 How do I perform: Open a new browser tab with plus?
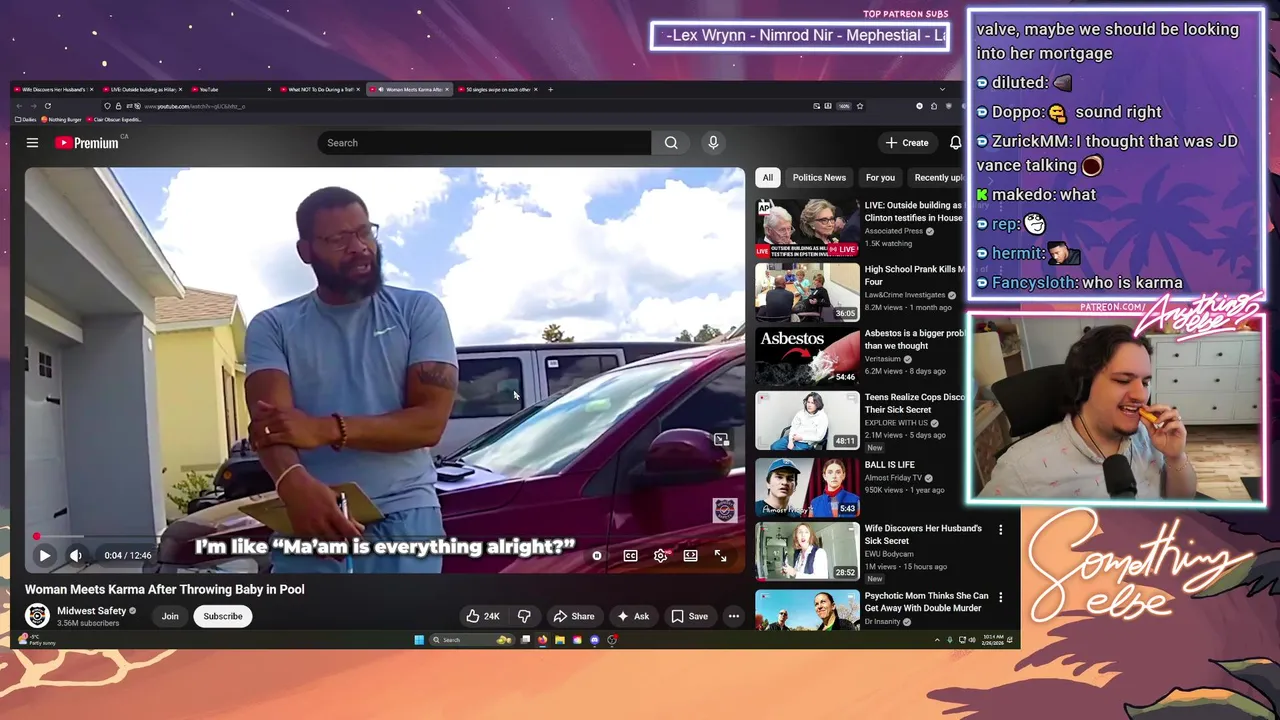click(550, 89)
